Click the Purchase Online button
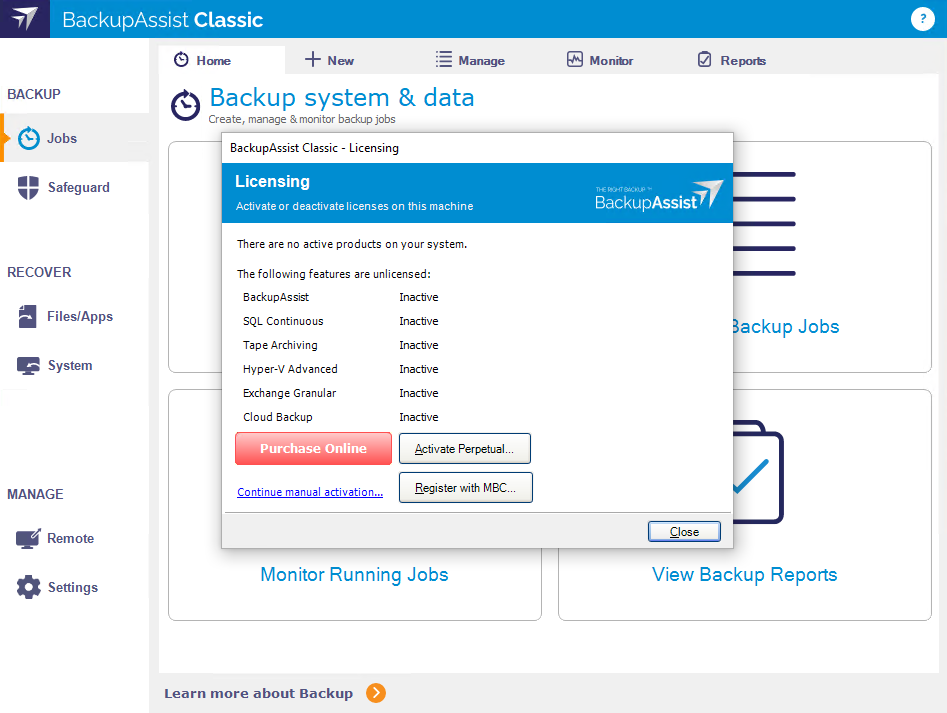The image size is (947, 713). (x=313, y=448)
